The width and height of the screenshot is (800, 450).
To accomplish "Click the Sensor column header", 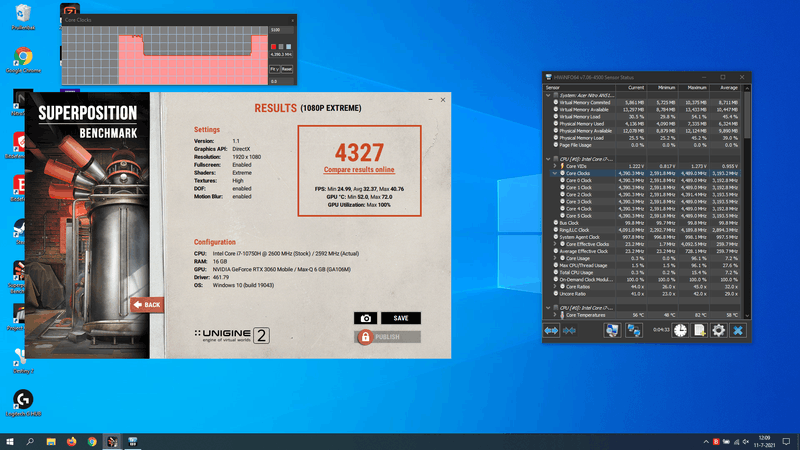I will coord(579,88).
